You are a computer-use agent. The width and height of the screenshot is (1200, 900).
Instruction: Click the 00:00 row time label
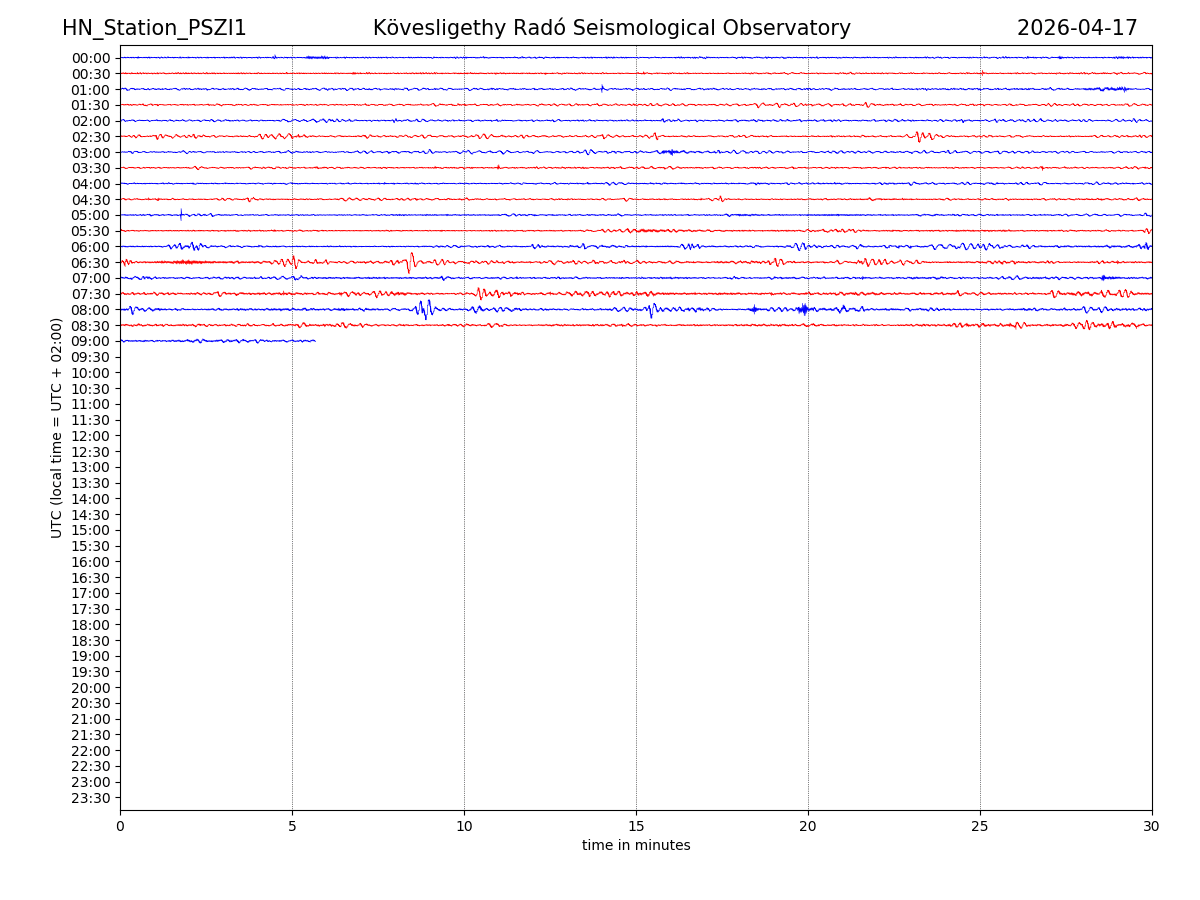point(91,58)
